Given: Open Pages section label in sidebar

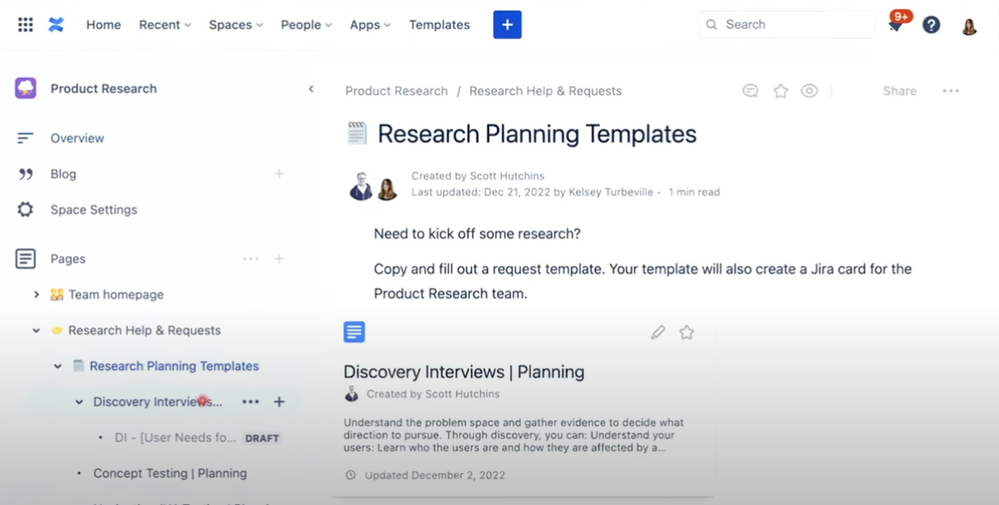Looking at the screenshot, I should pos(68,259).
